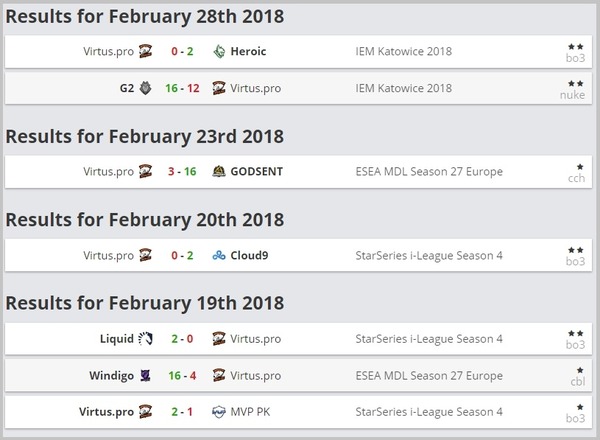Screen dimensions: 600x440
Task: Select the GODSENT team name
Action: click(257, 171)
